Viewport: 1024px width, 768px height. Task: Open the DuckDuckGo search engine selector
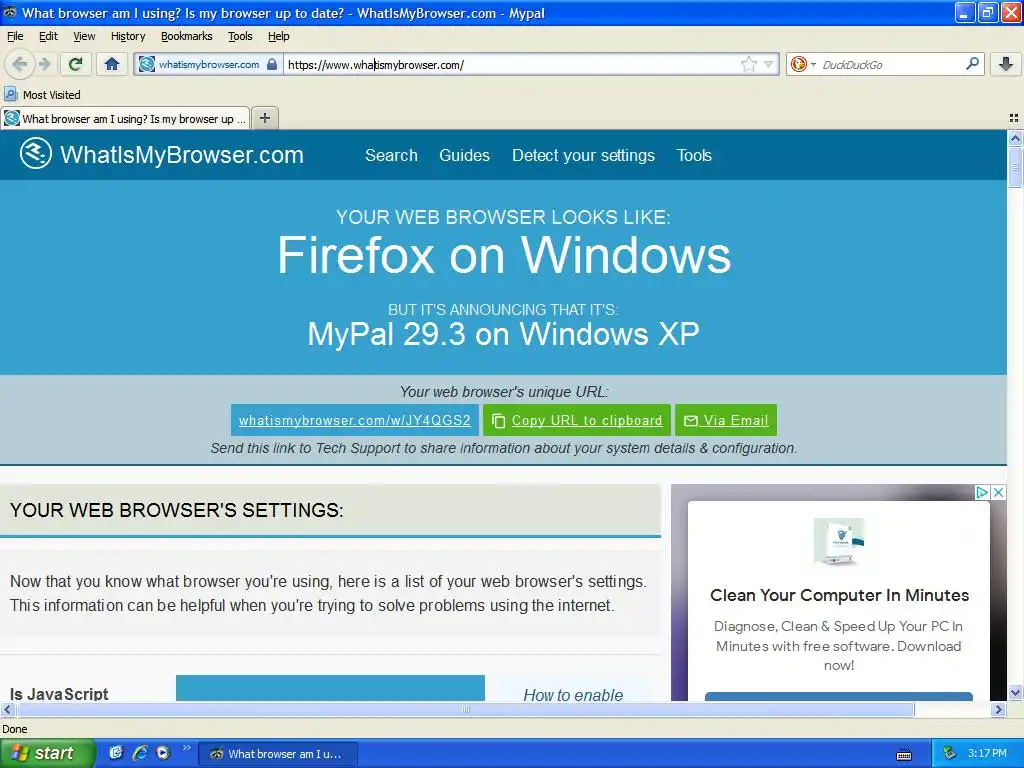click(x=803, y=64)
